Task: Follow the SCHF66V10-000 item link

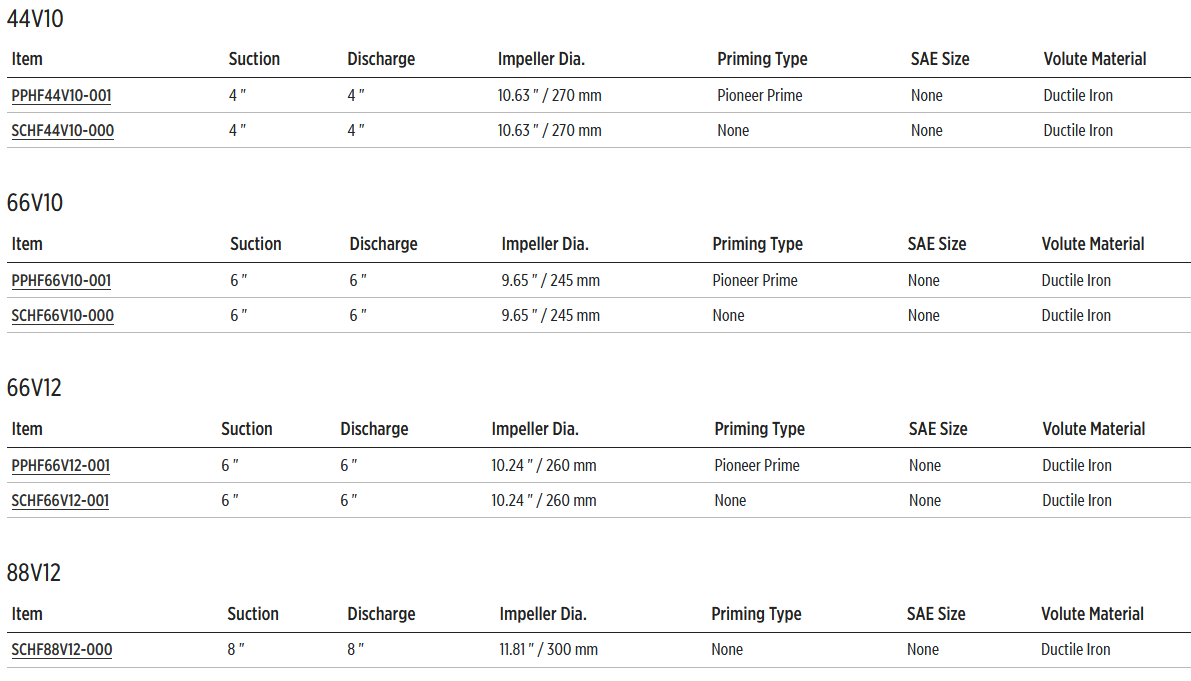Action: (62, 316)
